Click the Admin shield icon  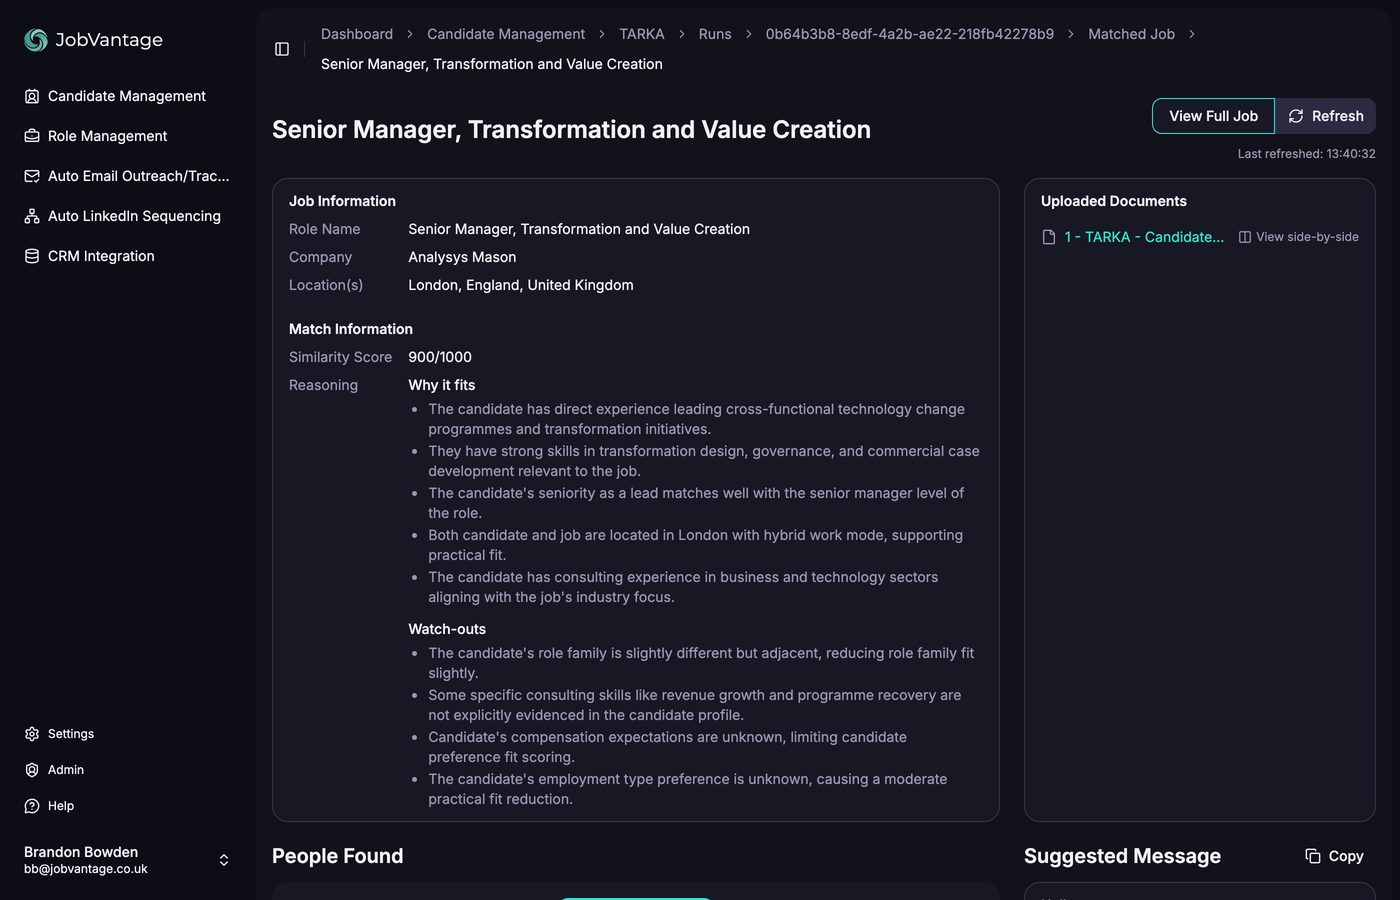point(32,770)
